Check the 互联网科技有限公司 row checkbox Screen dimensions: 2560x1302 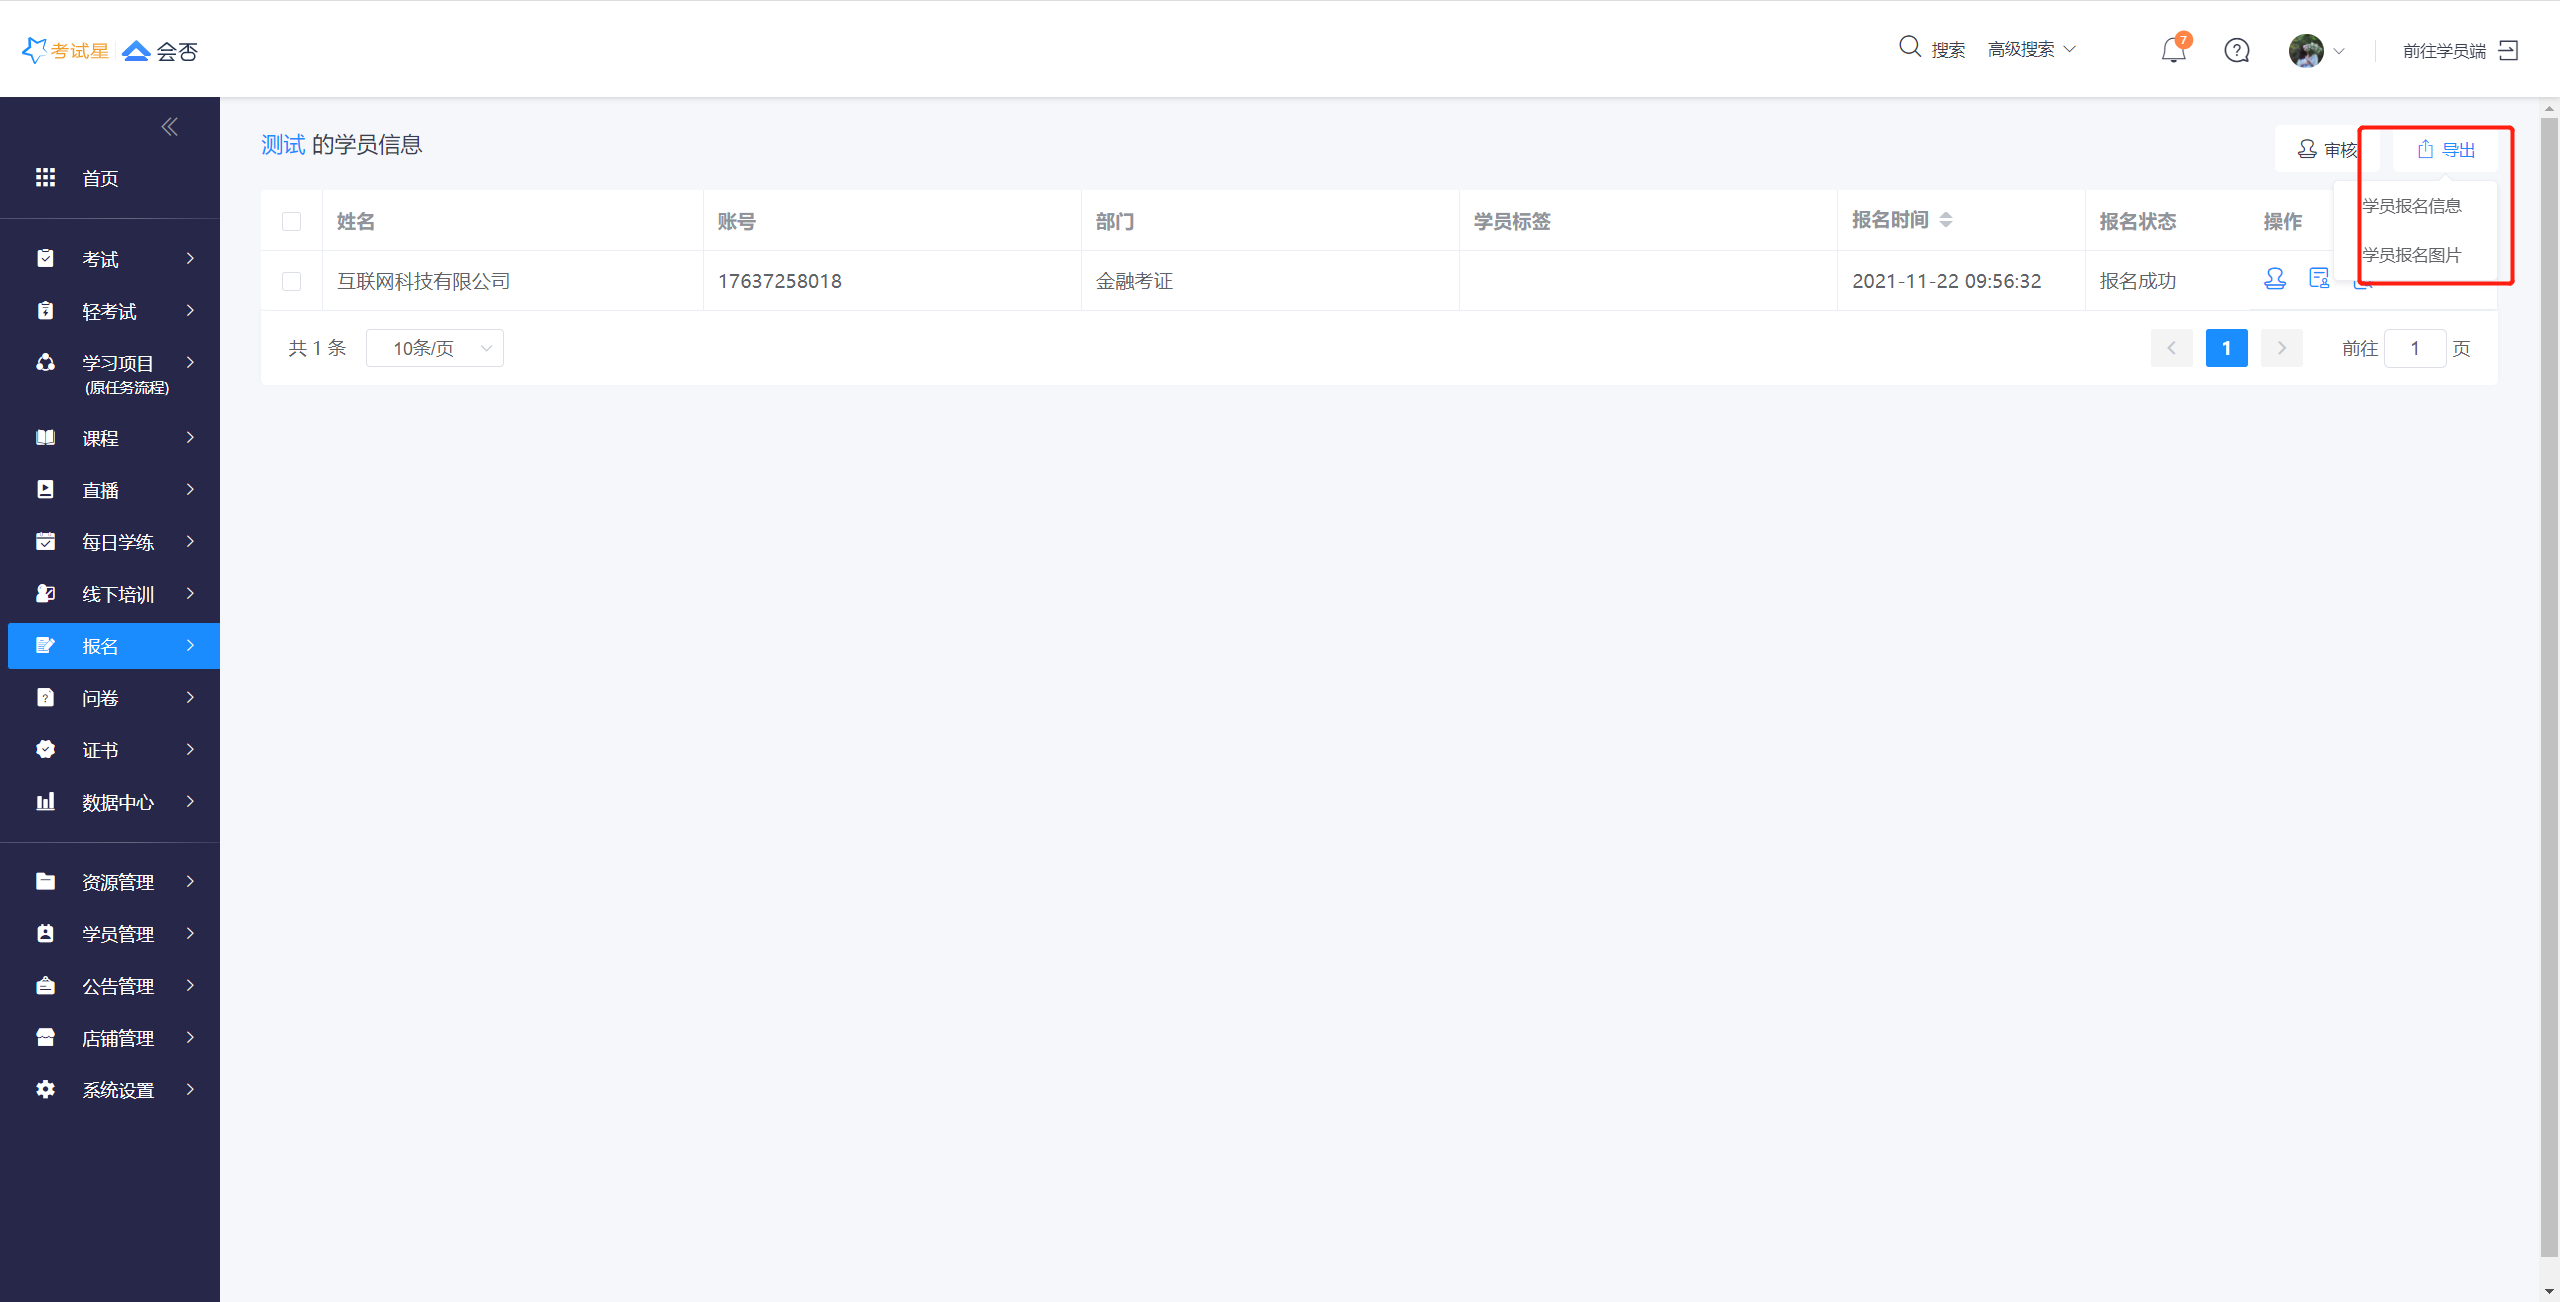[292, 281]
